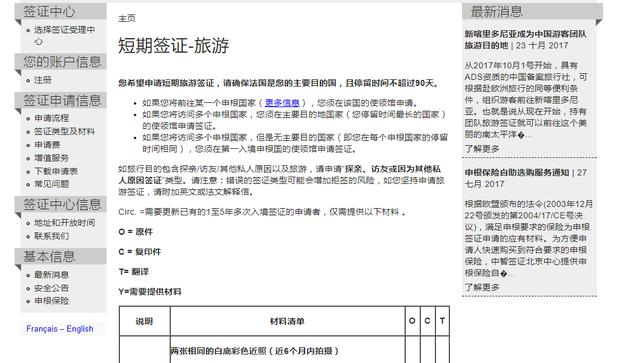The image size is (640, 363).
Task: Open the 安全公告 link
Action: pos(51,288)
